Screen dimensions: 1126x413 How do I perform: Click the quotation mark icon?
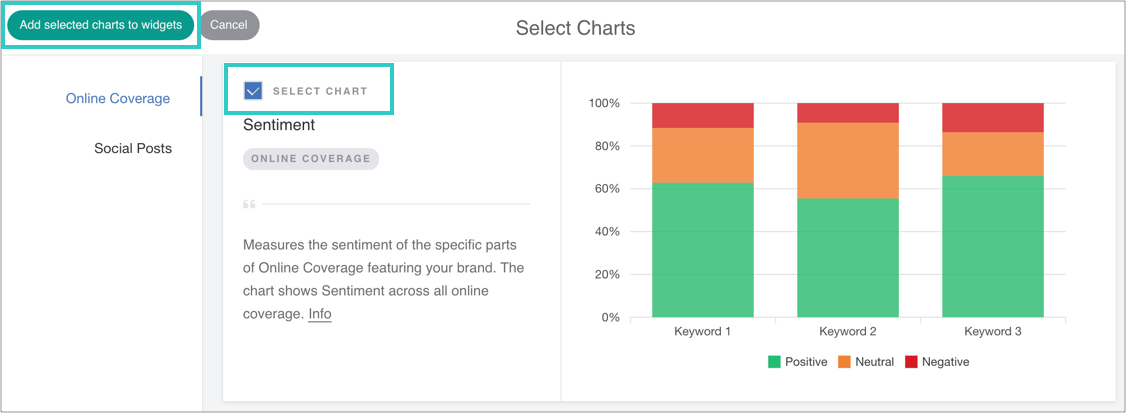249,204
